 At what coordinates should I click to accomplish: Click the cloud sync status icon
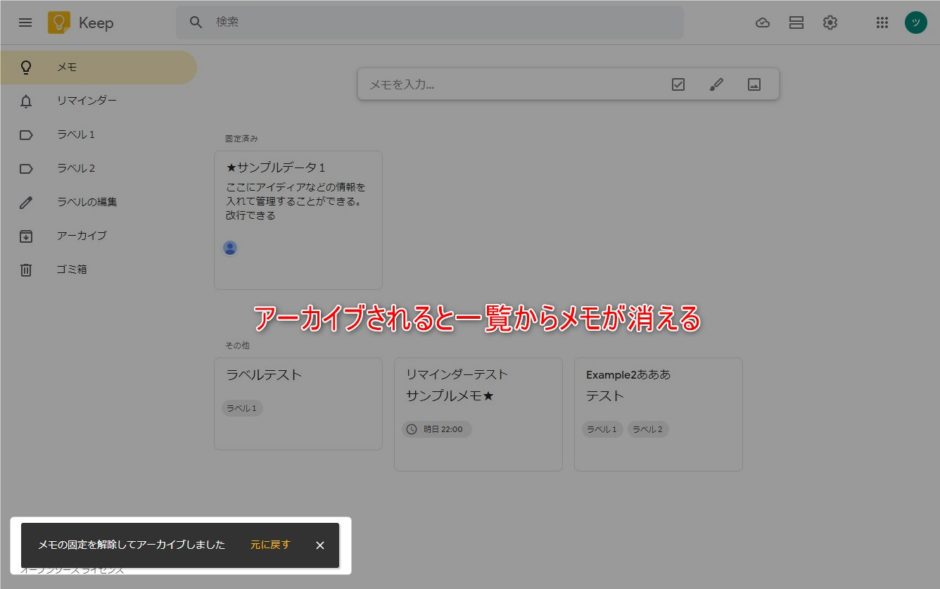click(x=763, y=23)
